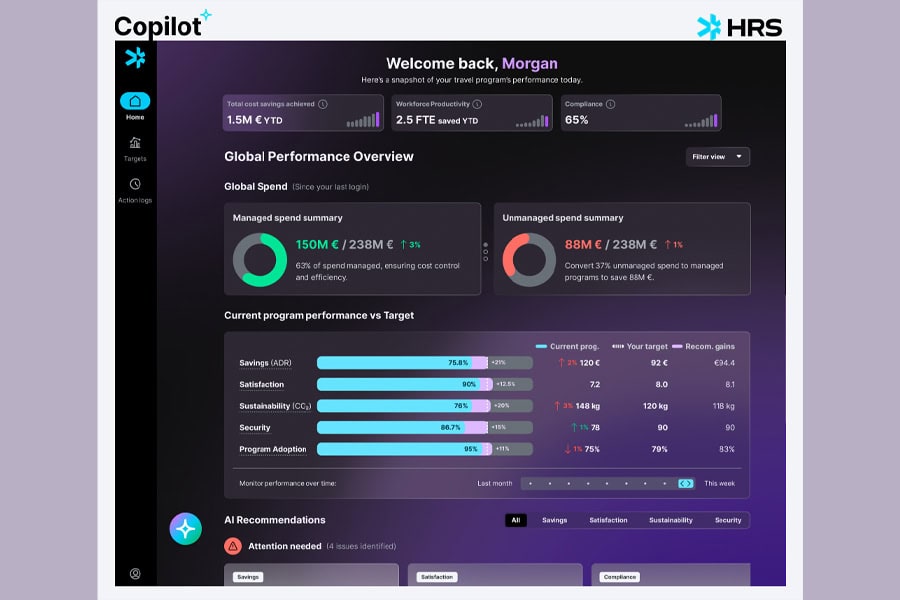
Task: Open the Home page in sidebar
Action: coord(135,101)
